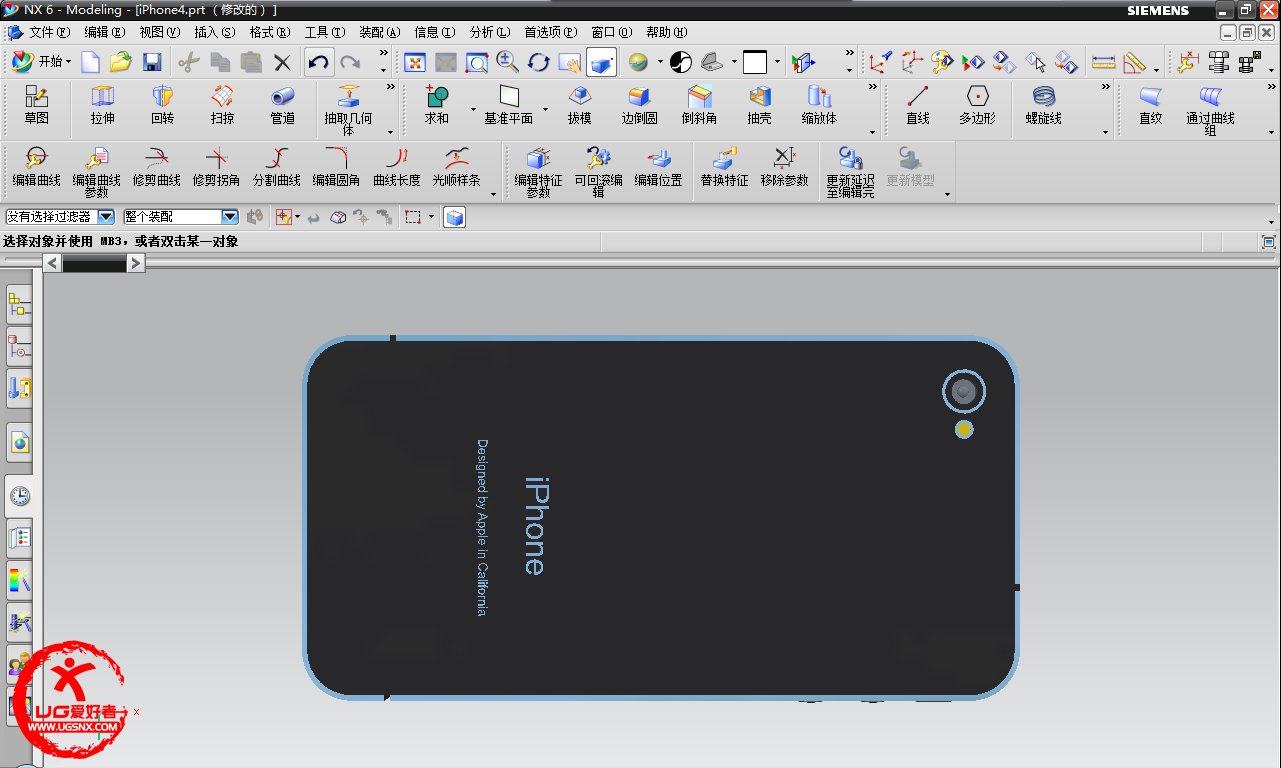Select the 基准平面 (Datum Plane) tool
The height and width of the screenshot is (768, 1281).
pos(509,105)
